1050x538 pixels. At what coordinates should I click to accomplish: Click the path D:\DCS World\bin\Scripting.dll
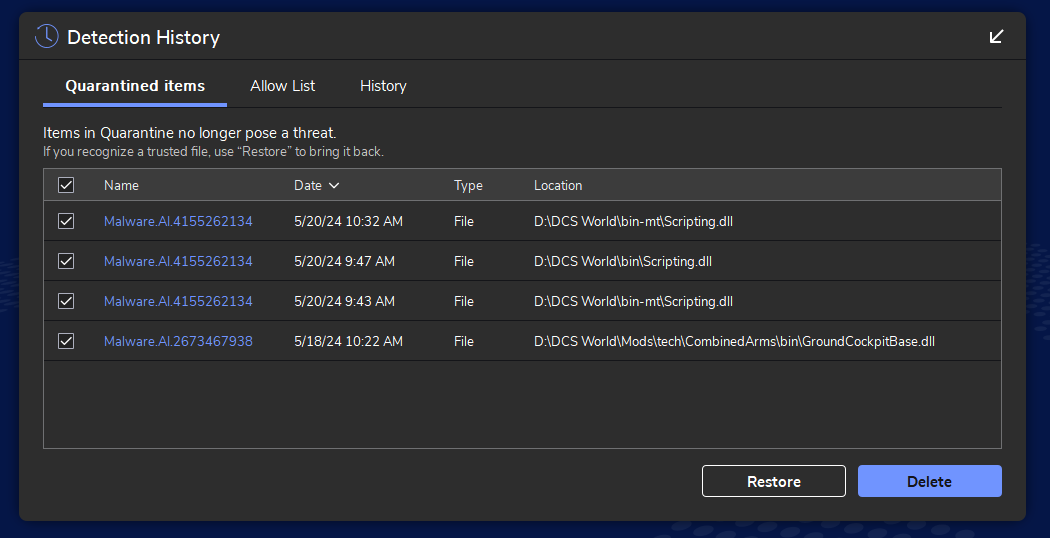[x=623, y=261]
